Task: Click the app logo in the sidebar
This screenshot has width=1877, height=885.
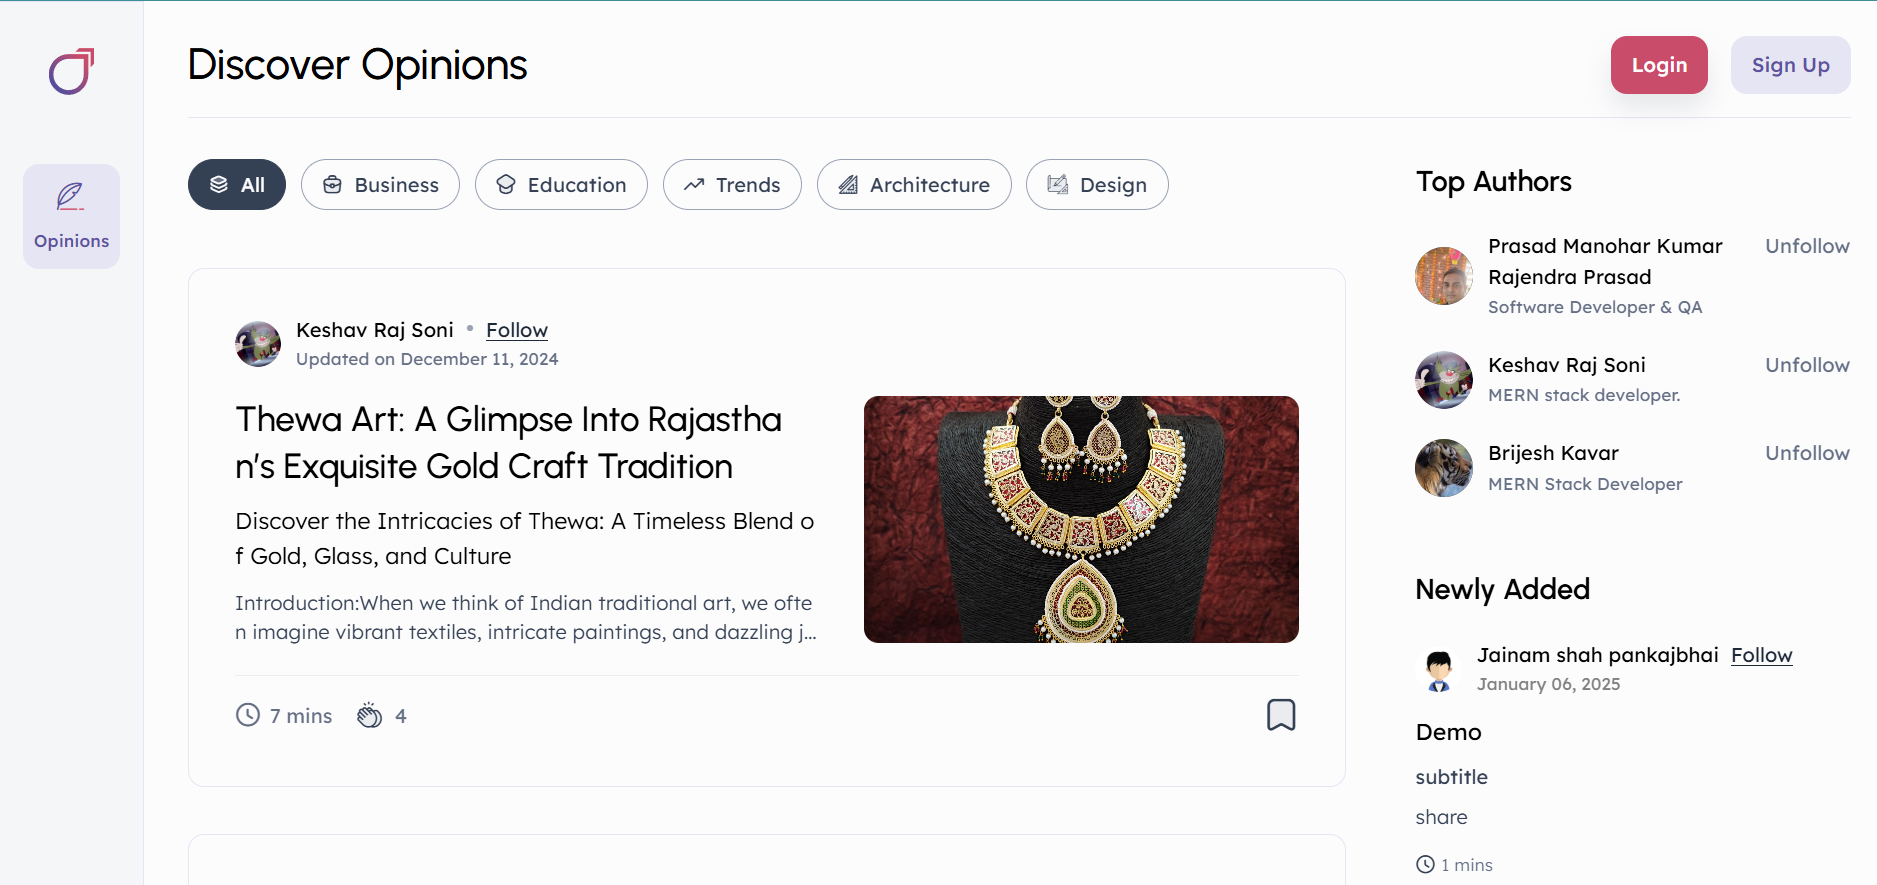Action: tap(71, 72)
